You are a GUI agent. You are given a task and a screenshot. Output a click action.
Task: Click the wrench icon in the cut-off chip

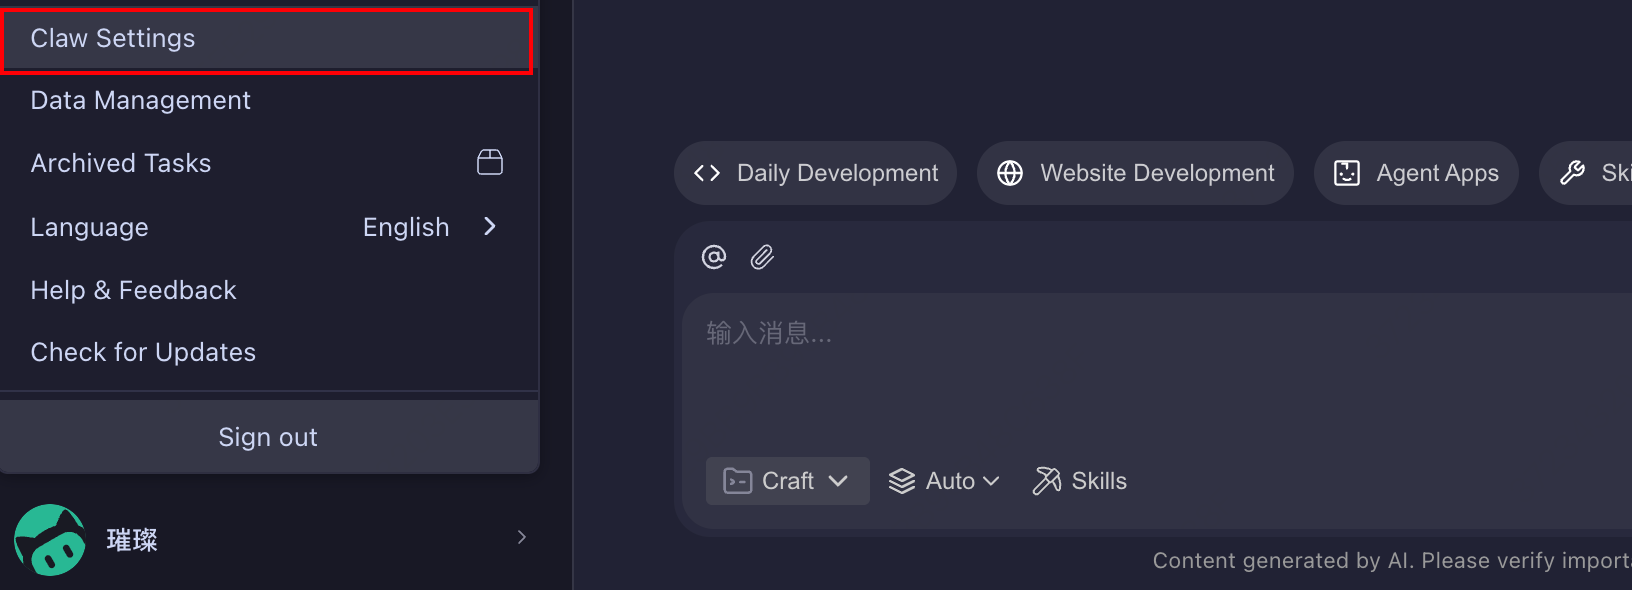(x=1572, y=173)
